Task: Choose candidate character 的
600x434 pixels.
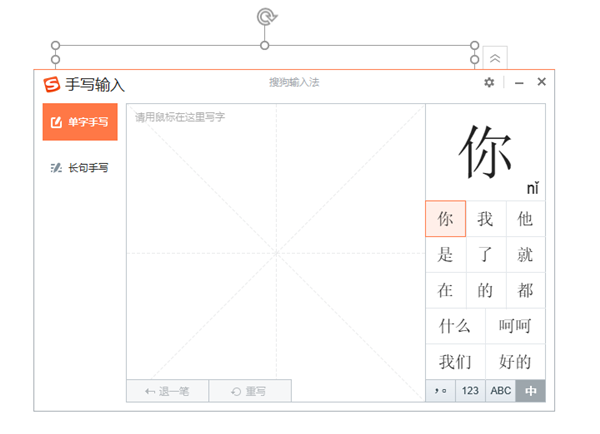Action: point(485,290)
